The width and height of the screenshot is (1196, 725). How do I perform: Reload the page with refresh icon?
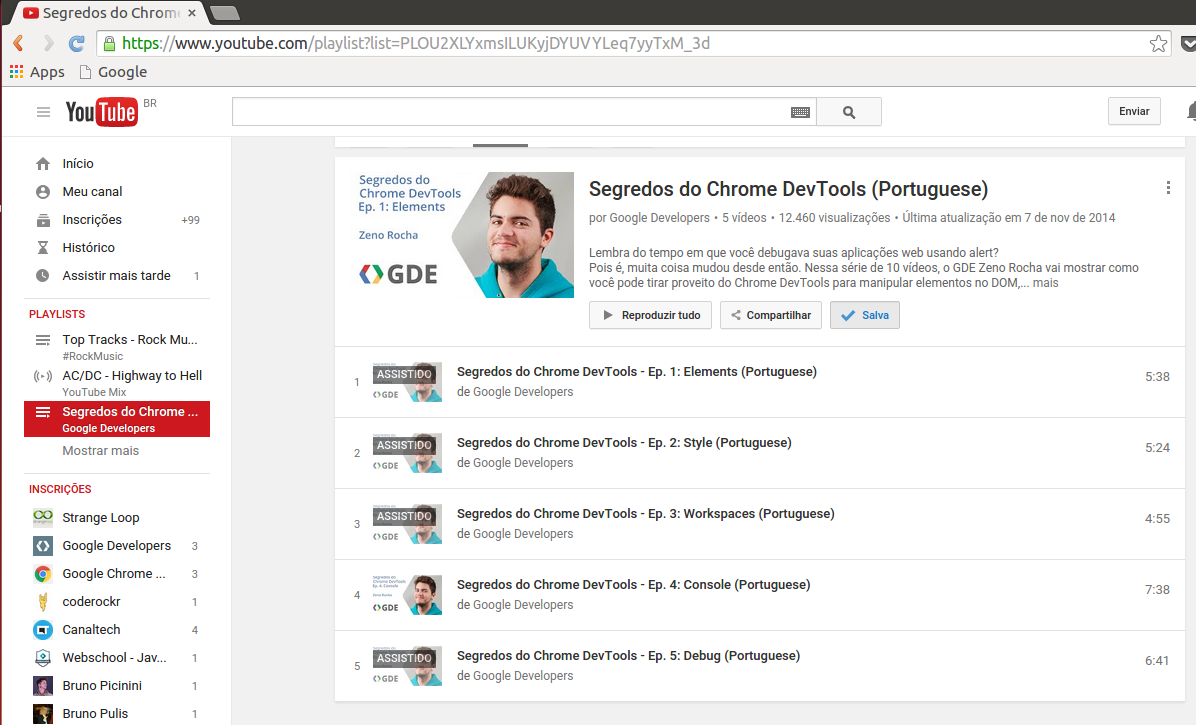[76, 43]
